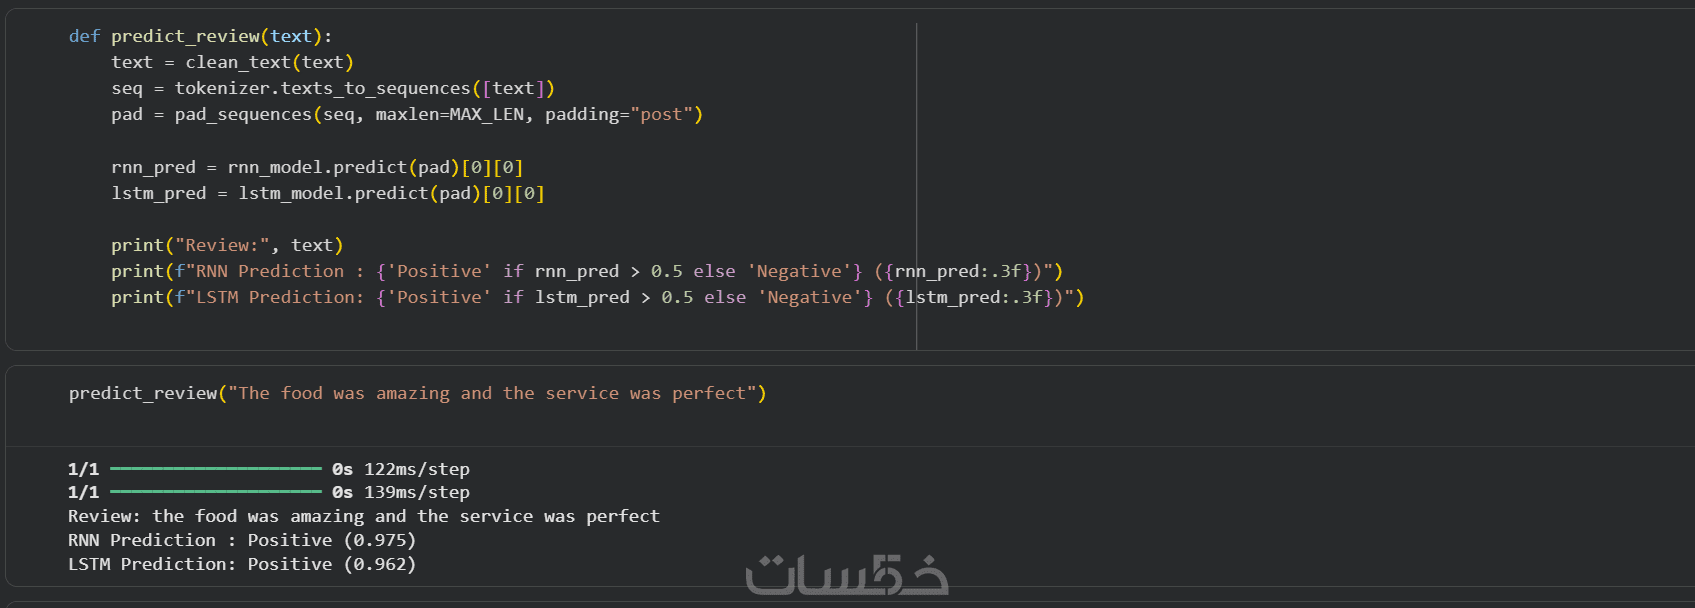Click the LSTM Prediction f-string print line

[597, 297]
